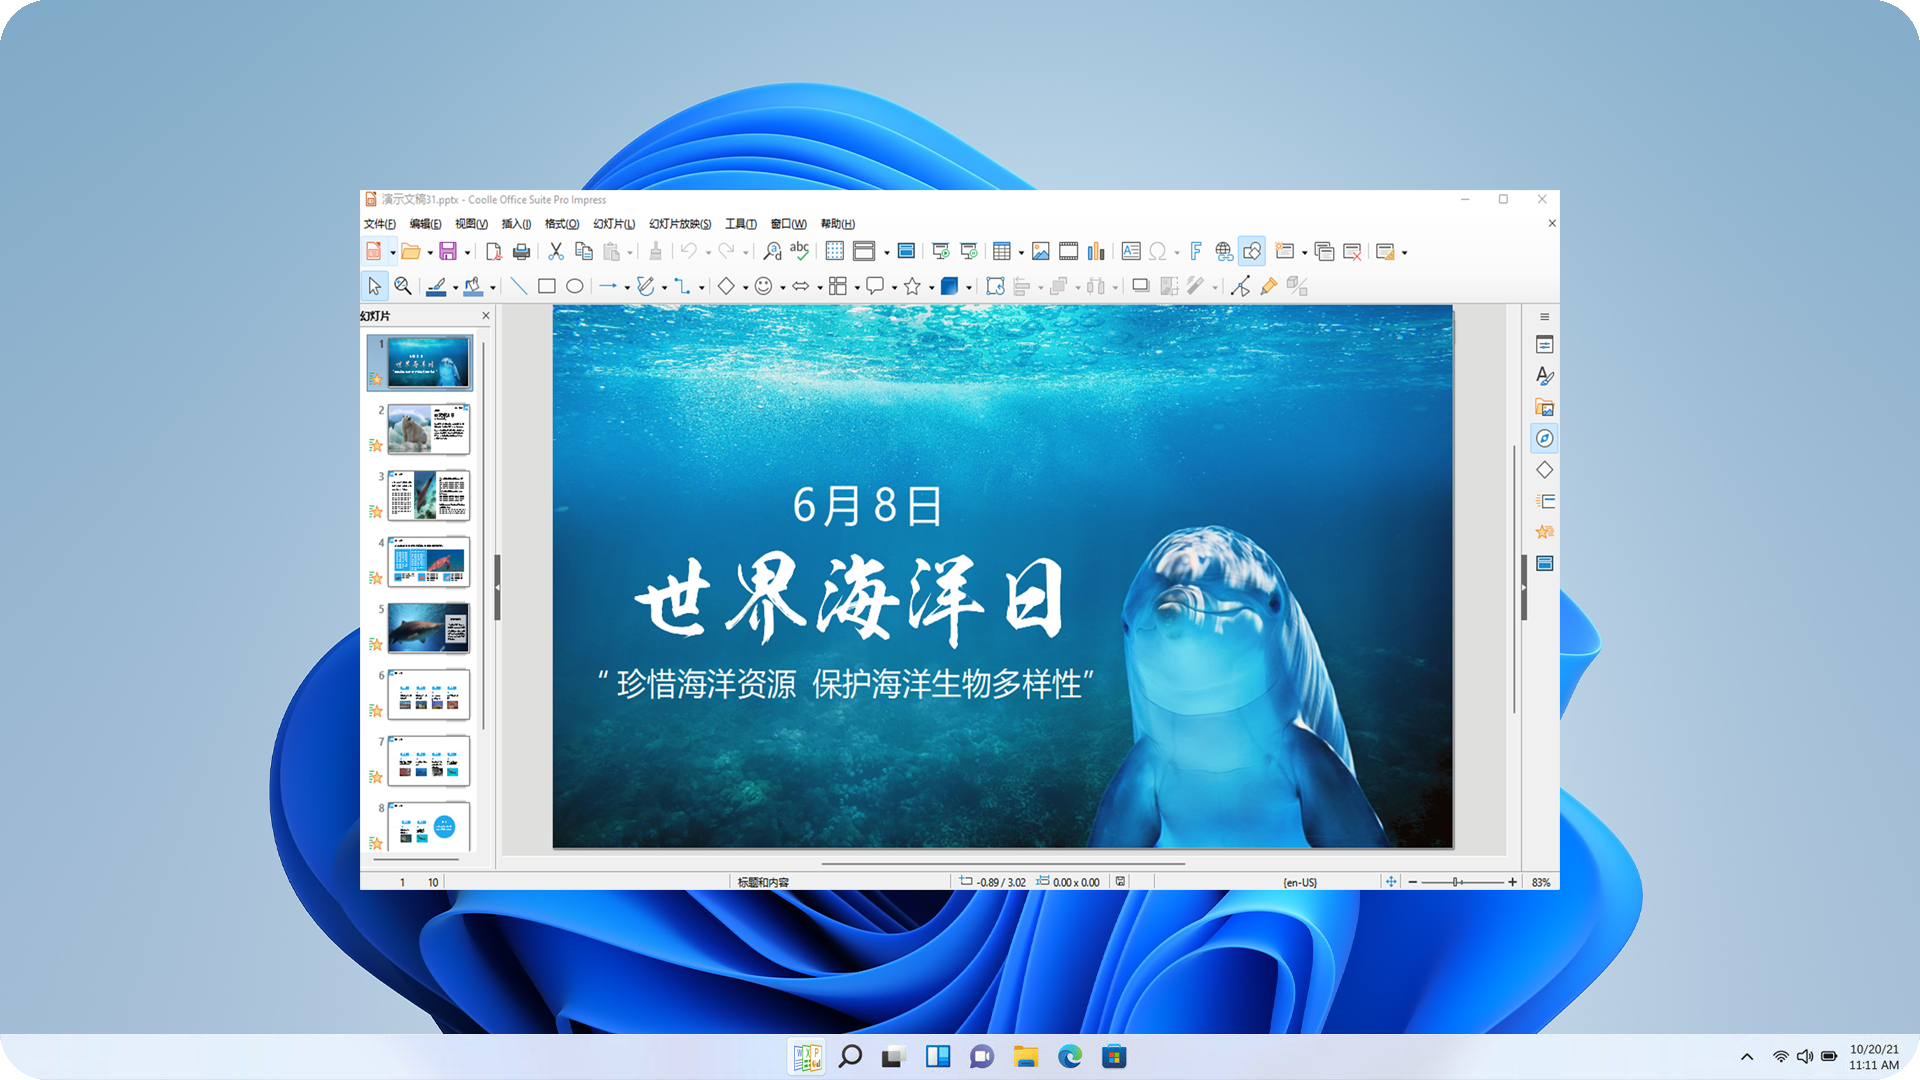
Task: Open the 格式(O) menu
Action: tap(561, 224)
